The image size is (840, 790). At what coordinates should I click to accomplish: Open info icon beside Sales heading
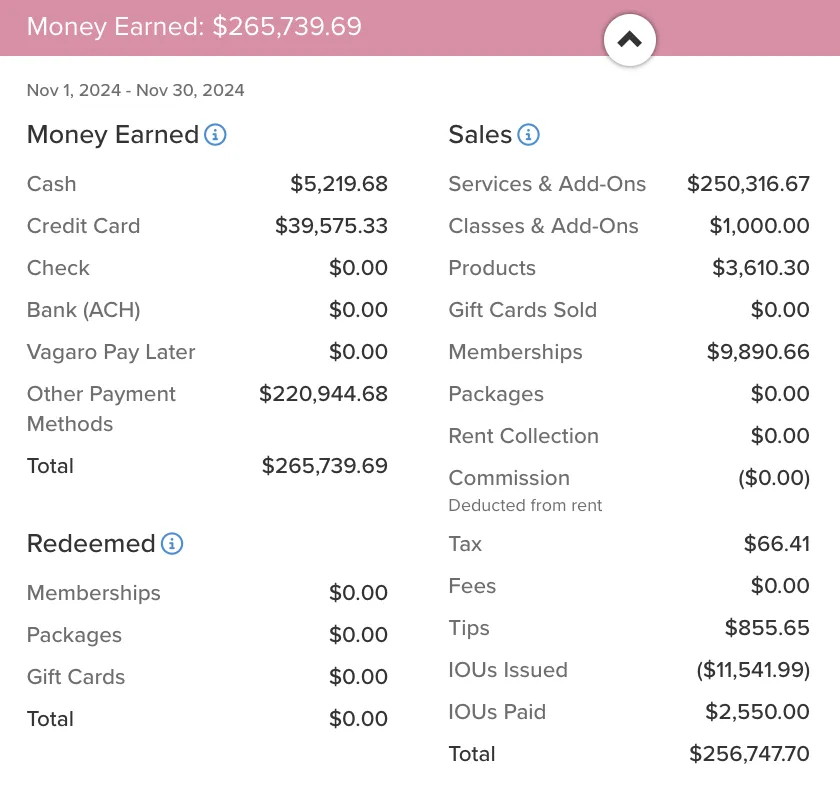coord(528,134)
